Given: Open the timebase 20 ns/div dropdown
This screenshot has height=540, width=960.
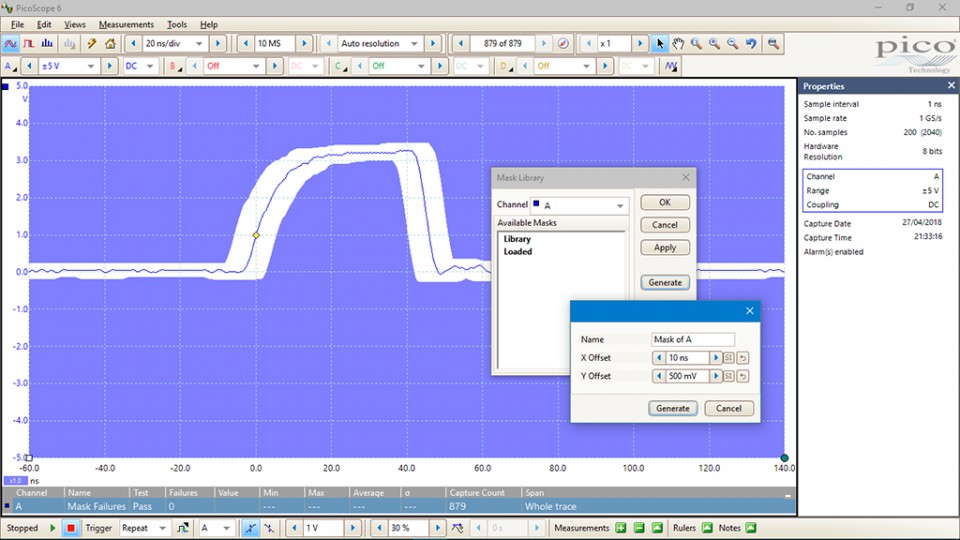Looking at the screenshot, I should click(x=199, y=44).
